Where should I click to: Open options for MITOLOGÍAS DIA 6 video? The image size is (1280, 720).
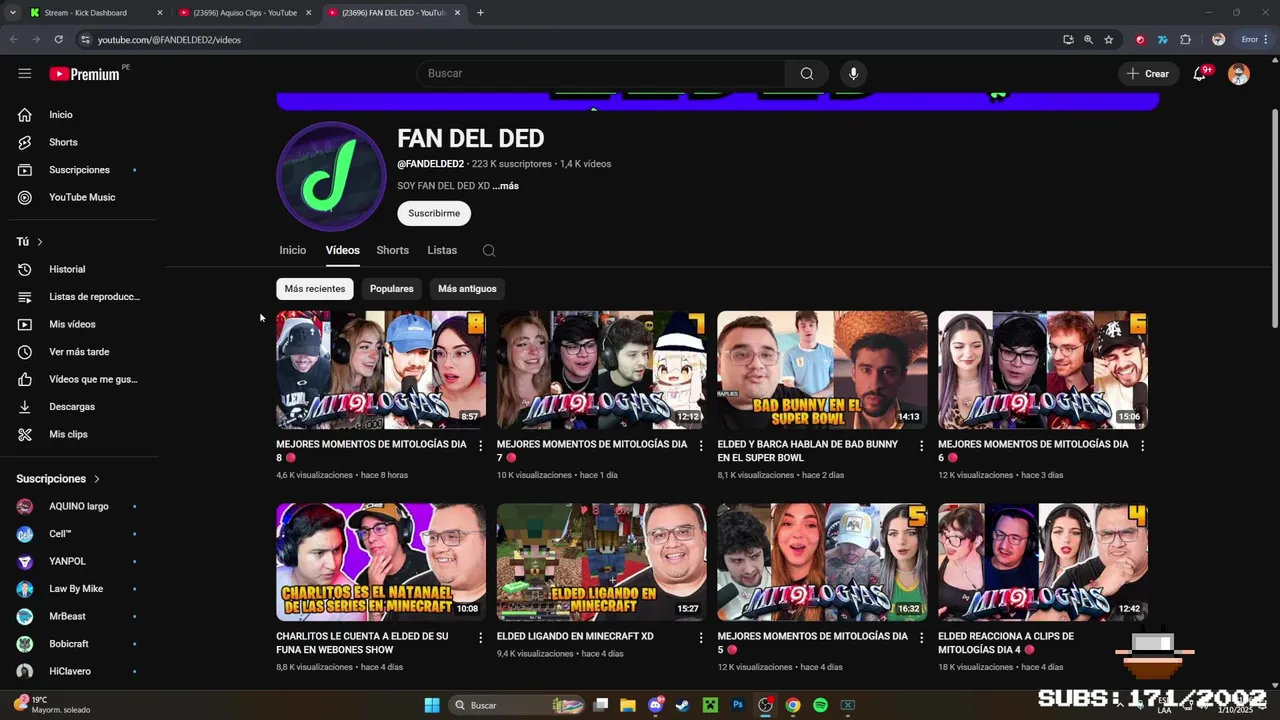(1142, 446)
